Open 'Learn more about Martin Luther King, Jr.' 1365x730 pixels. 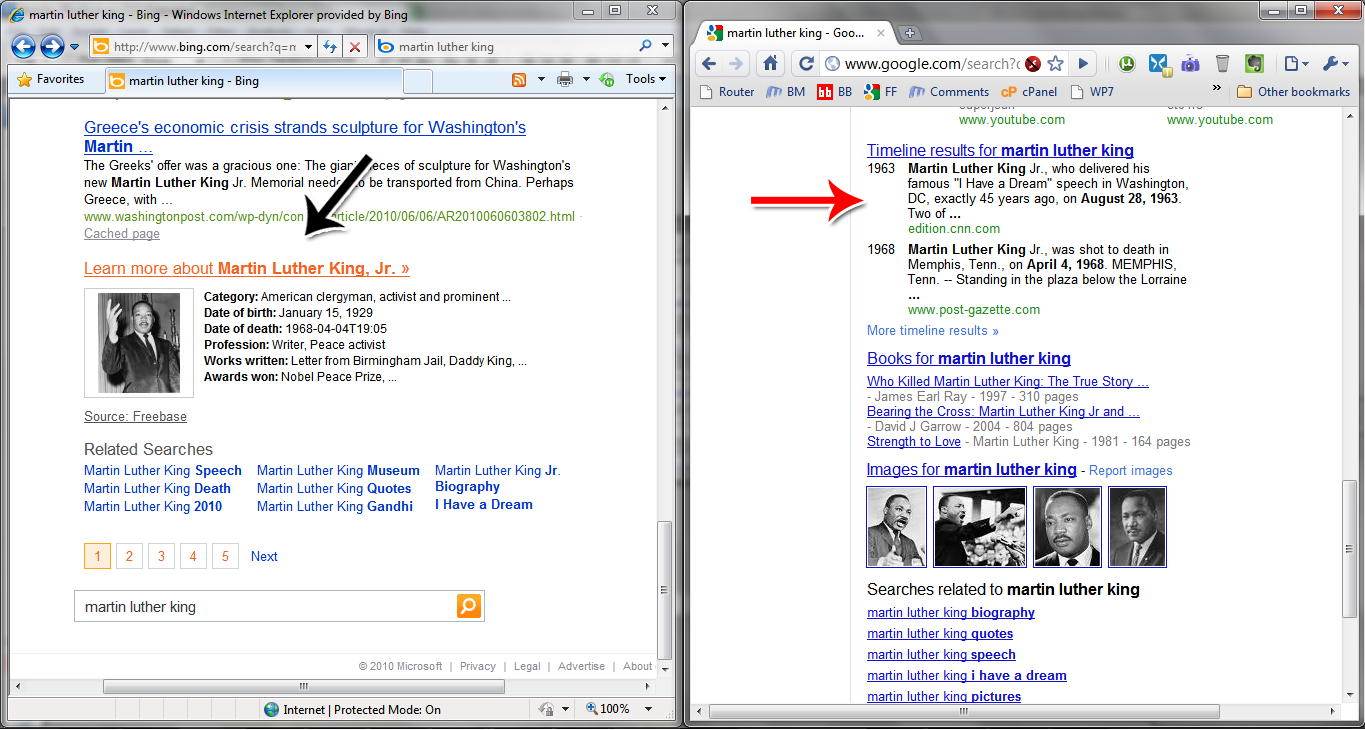(247, 268)
